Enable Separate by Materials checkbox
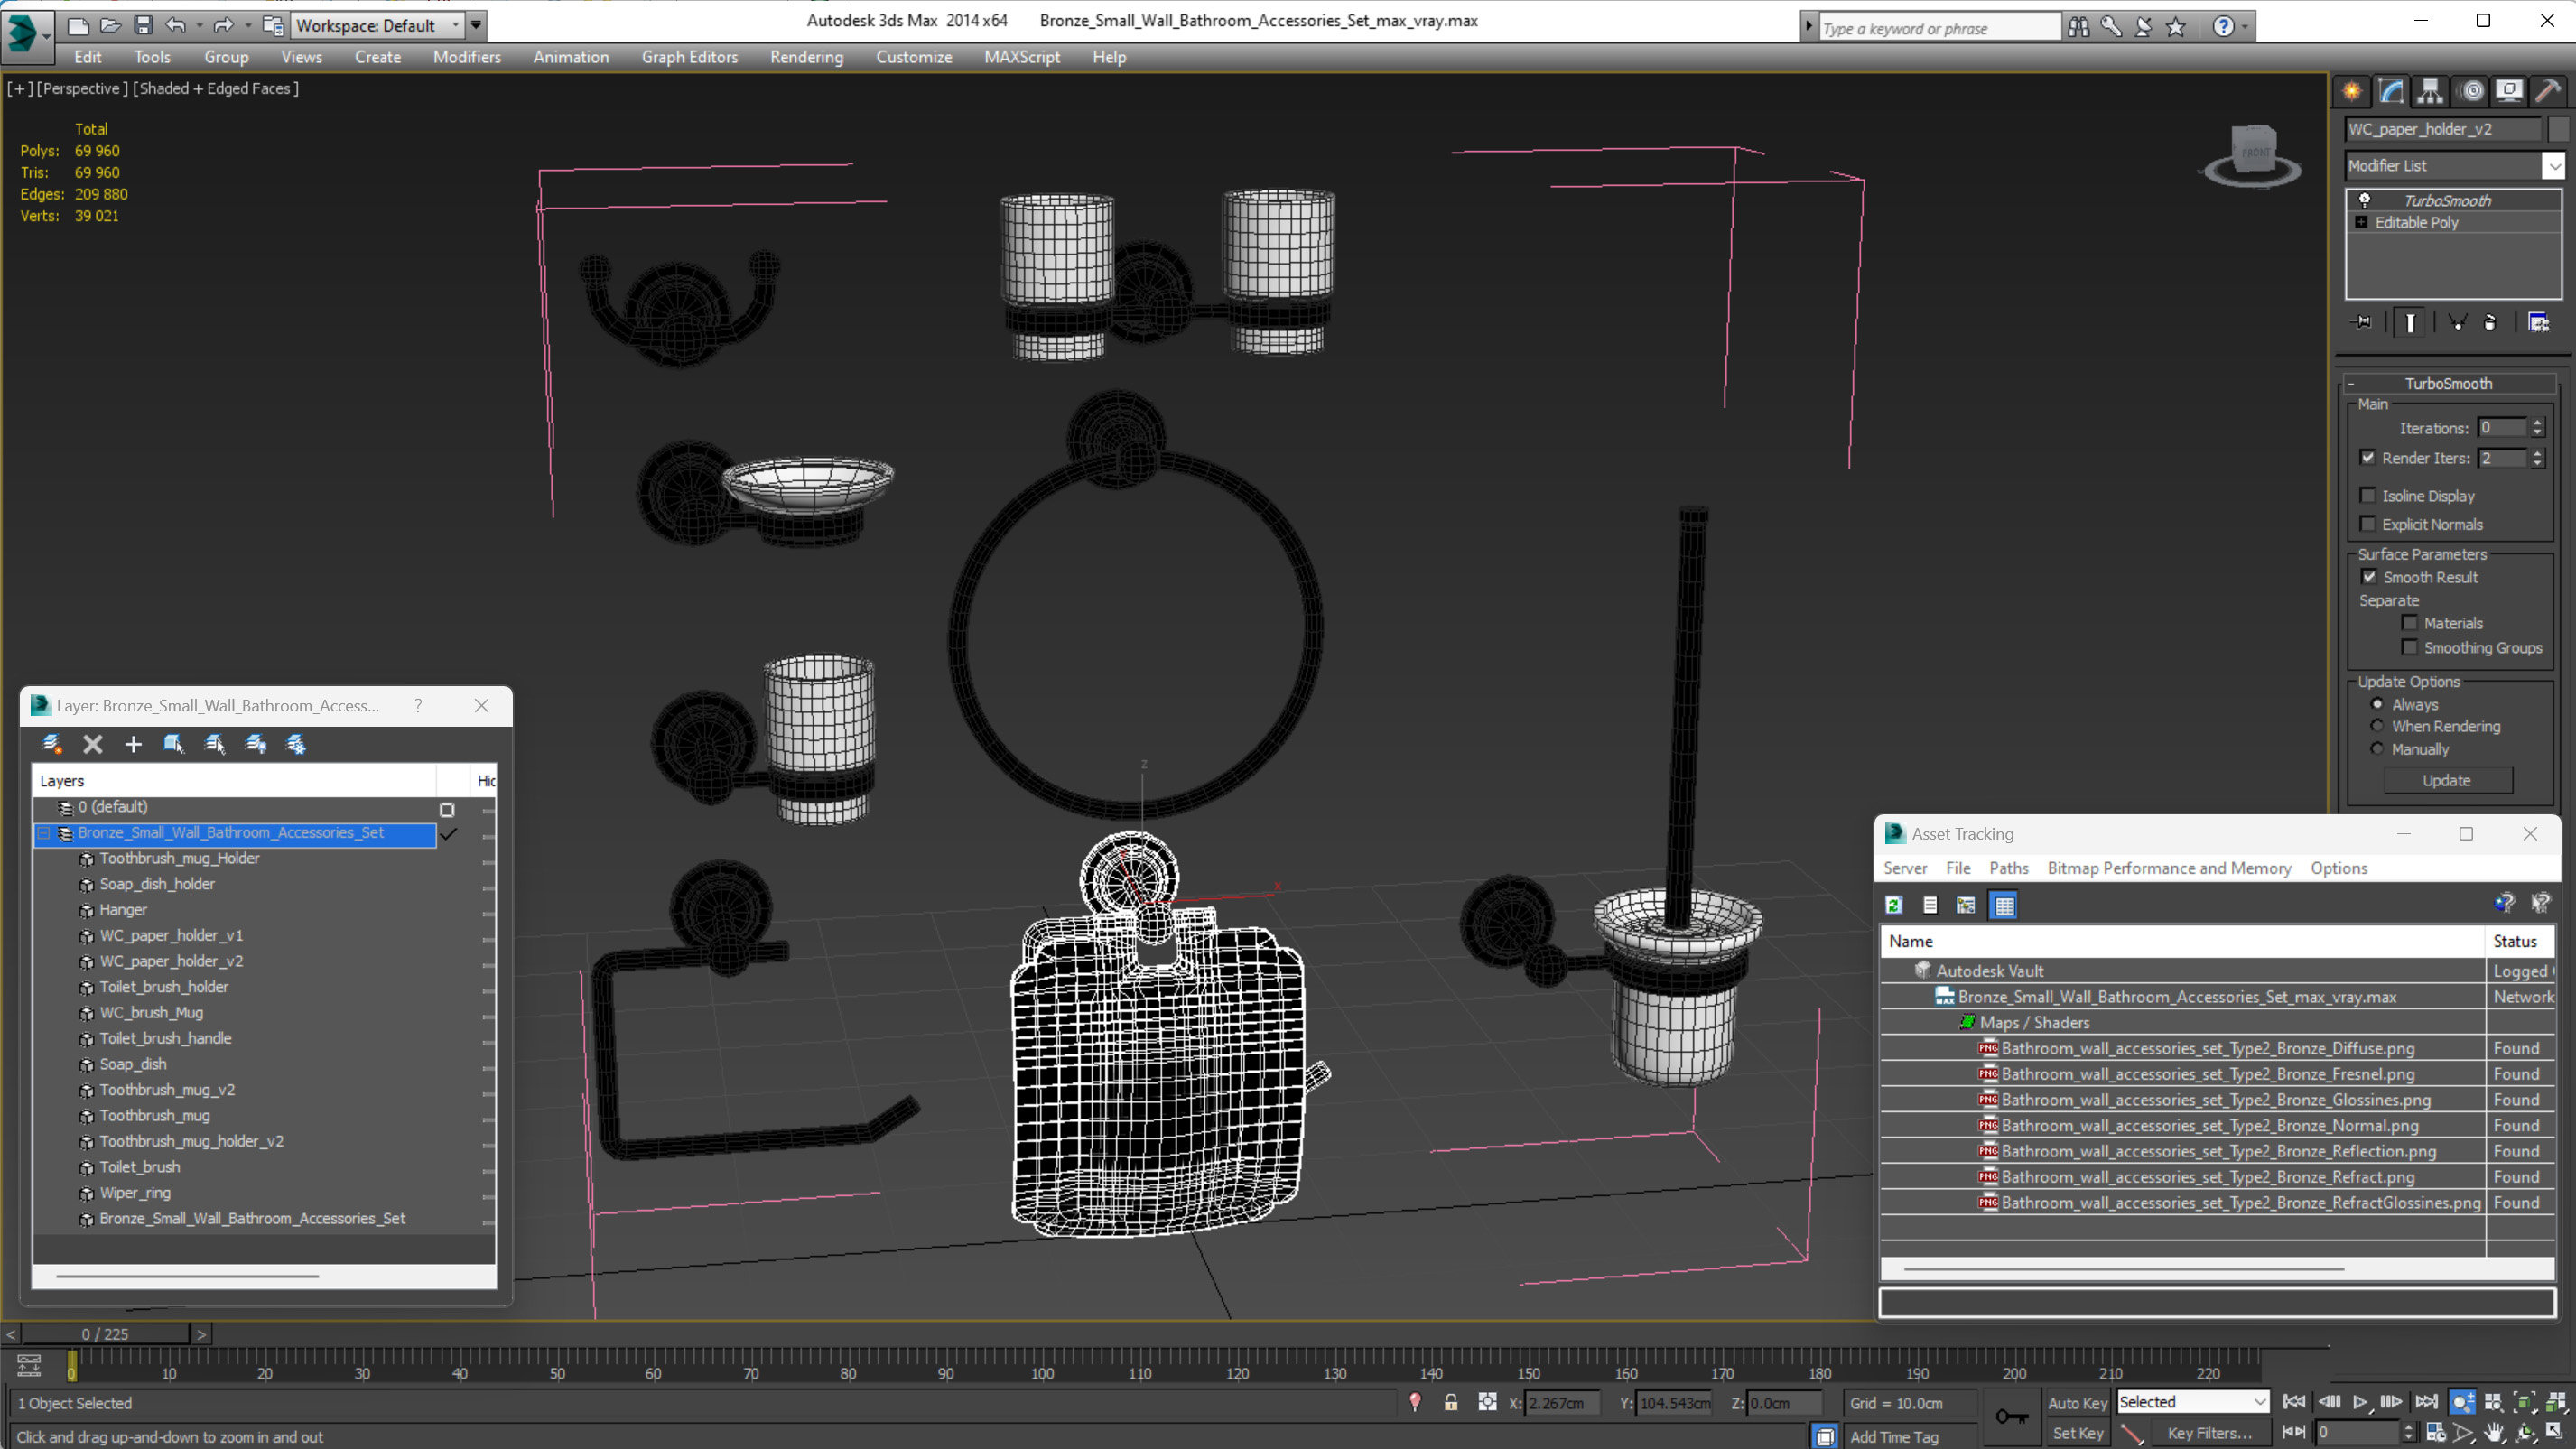This screenshot has width=2576, height=1449. 2409,623
